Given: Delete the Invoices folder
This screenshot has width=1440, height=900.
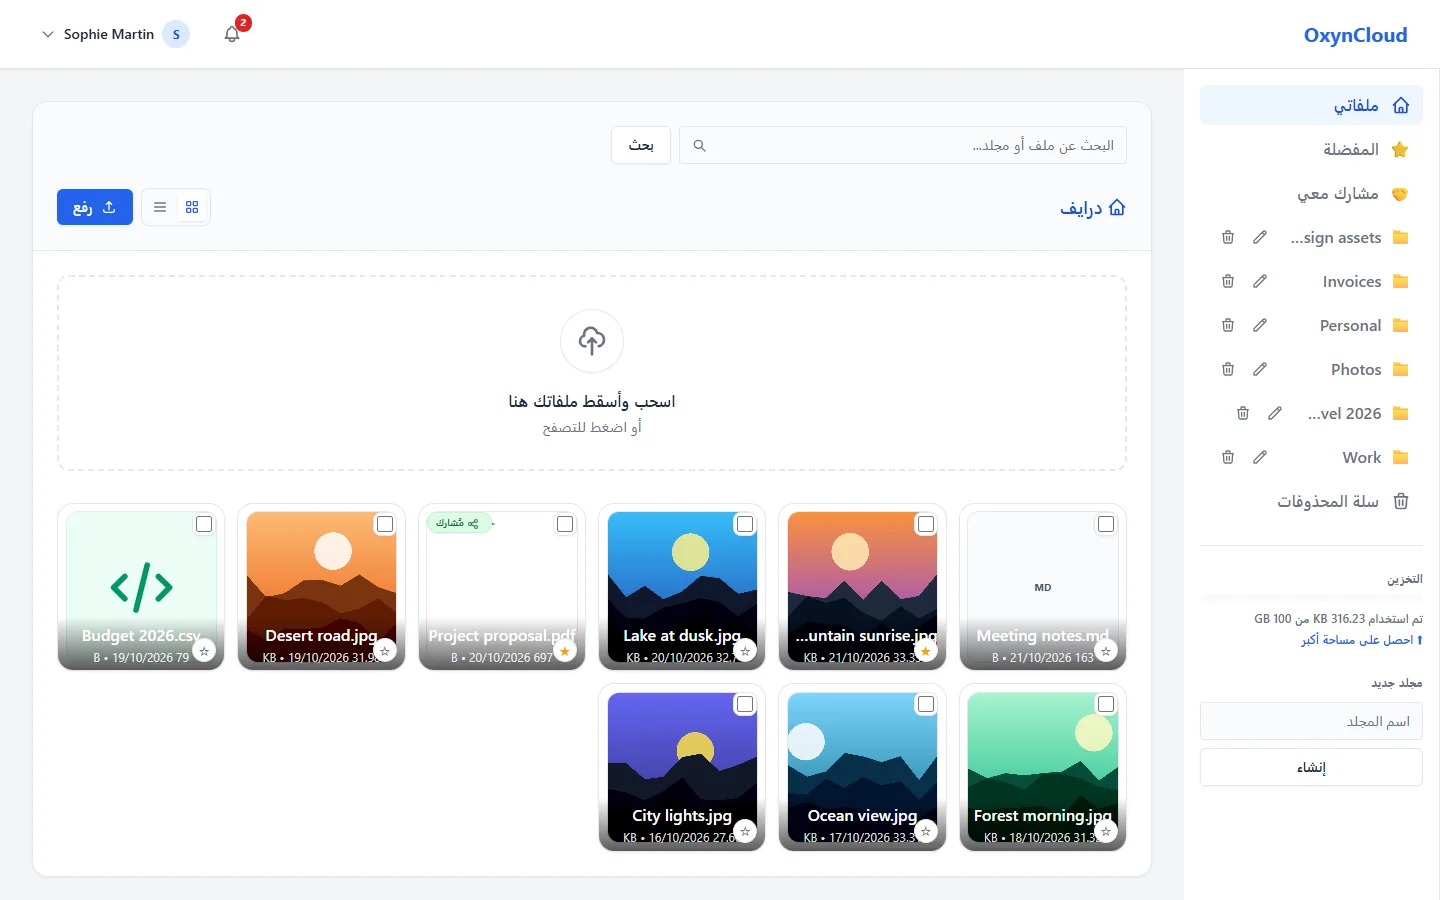Looking at the screenshot, I should tap(1228, 281).
